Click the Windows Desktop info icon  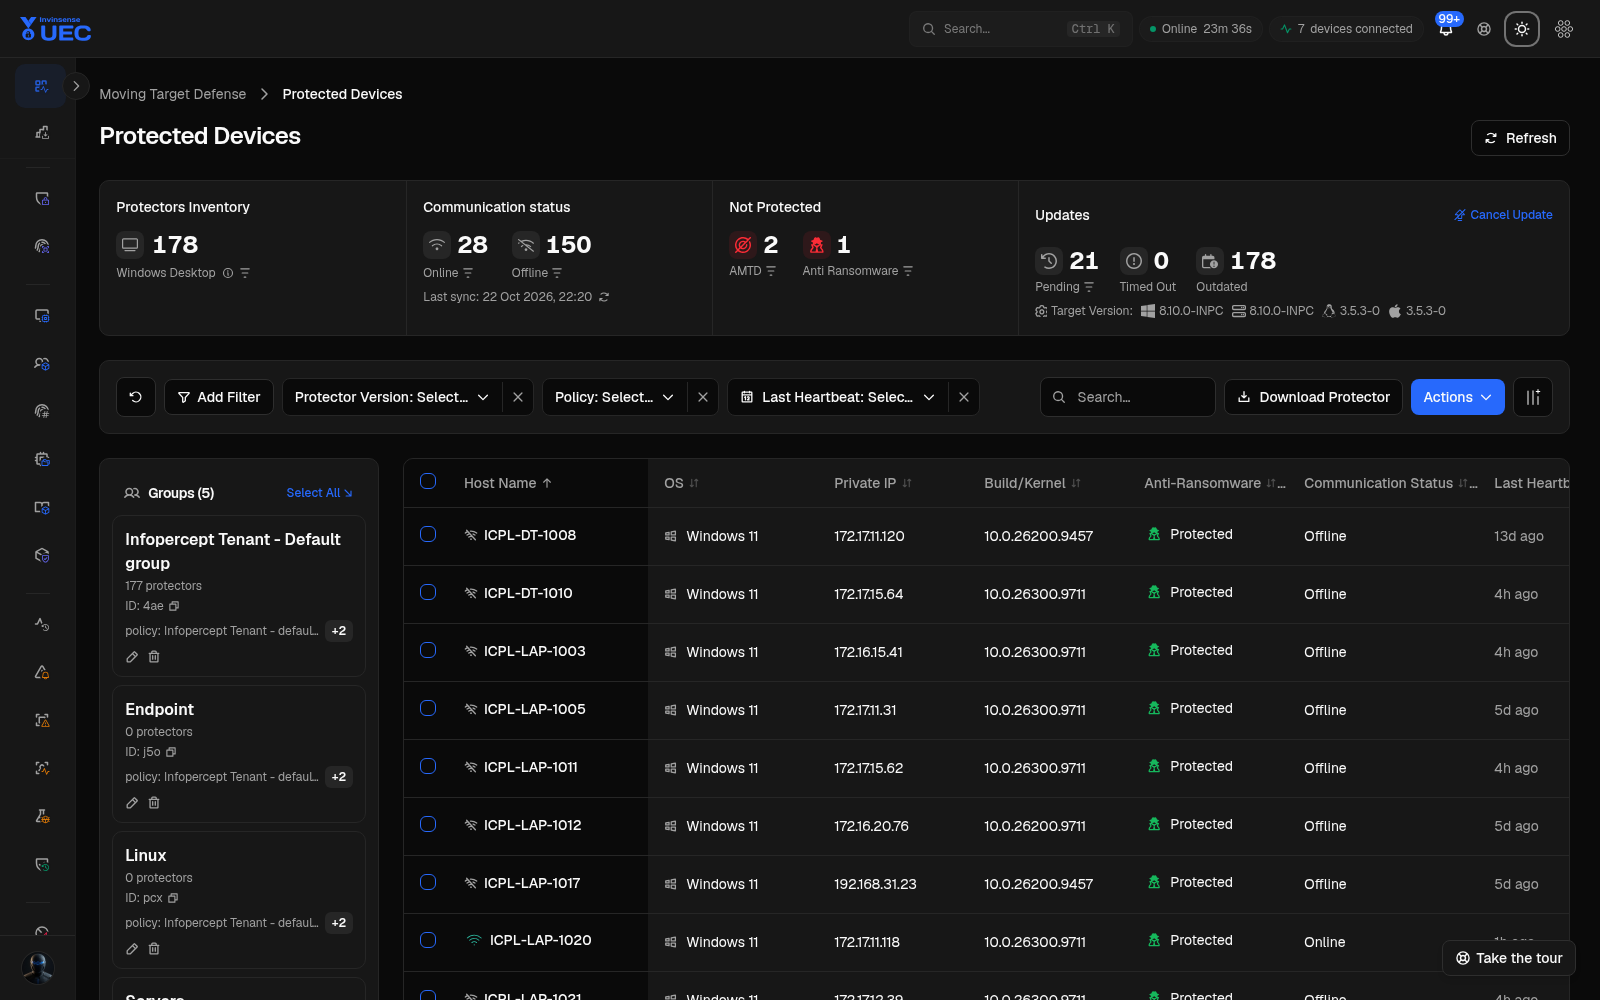click(x=228, y=273)
